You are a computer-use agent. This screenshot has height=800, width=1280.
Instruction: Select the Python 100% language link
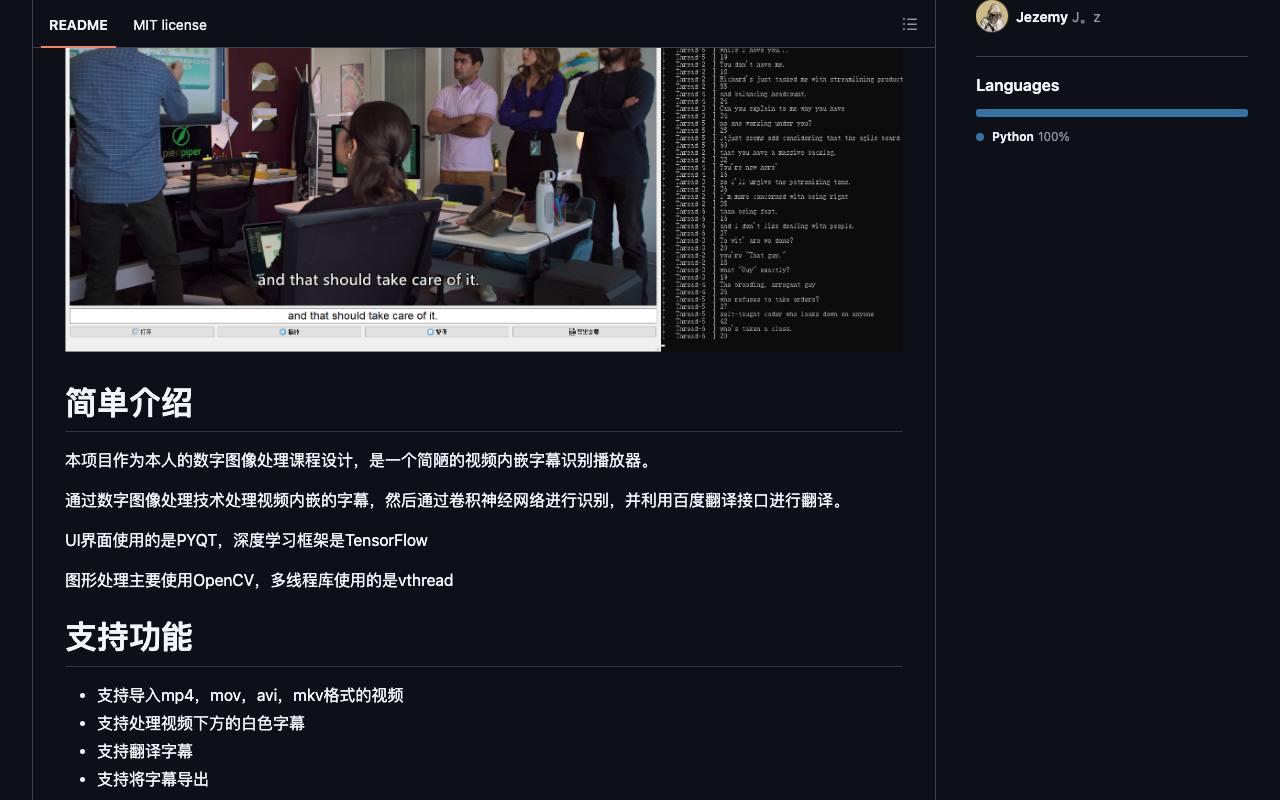[1022, 137]
